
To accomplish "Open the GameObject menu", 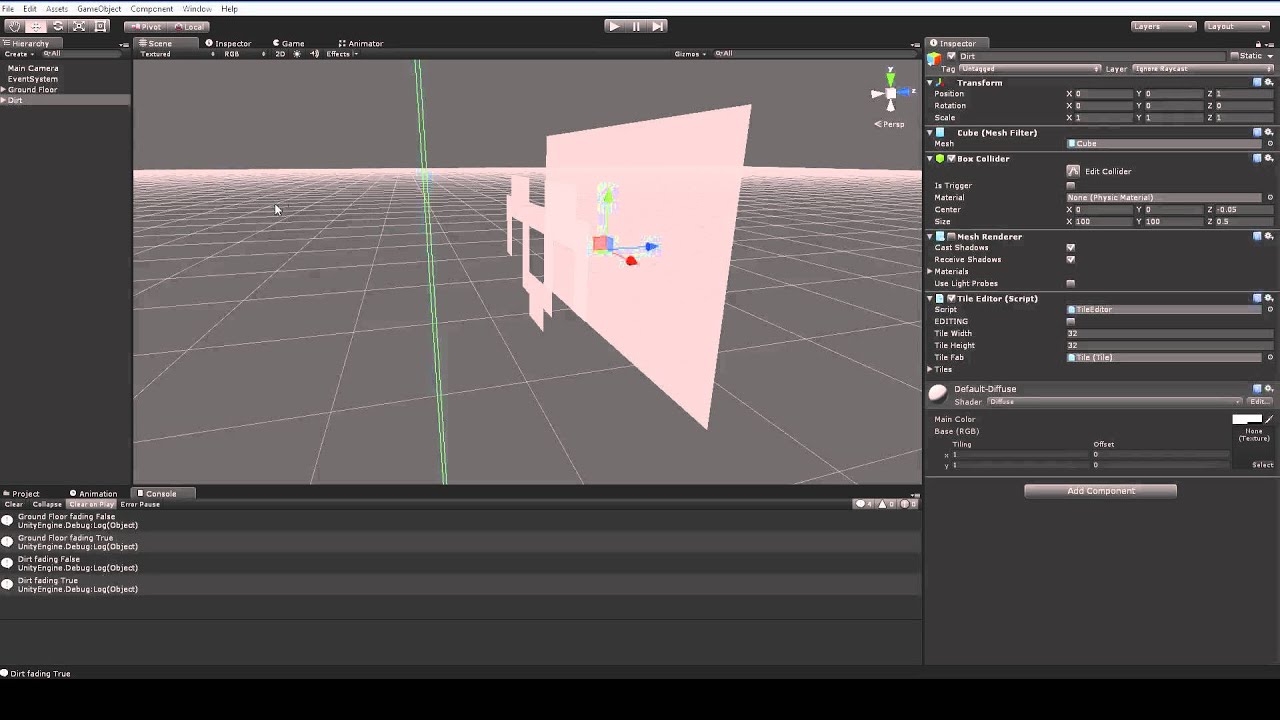I will (99, 9).
